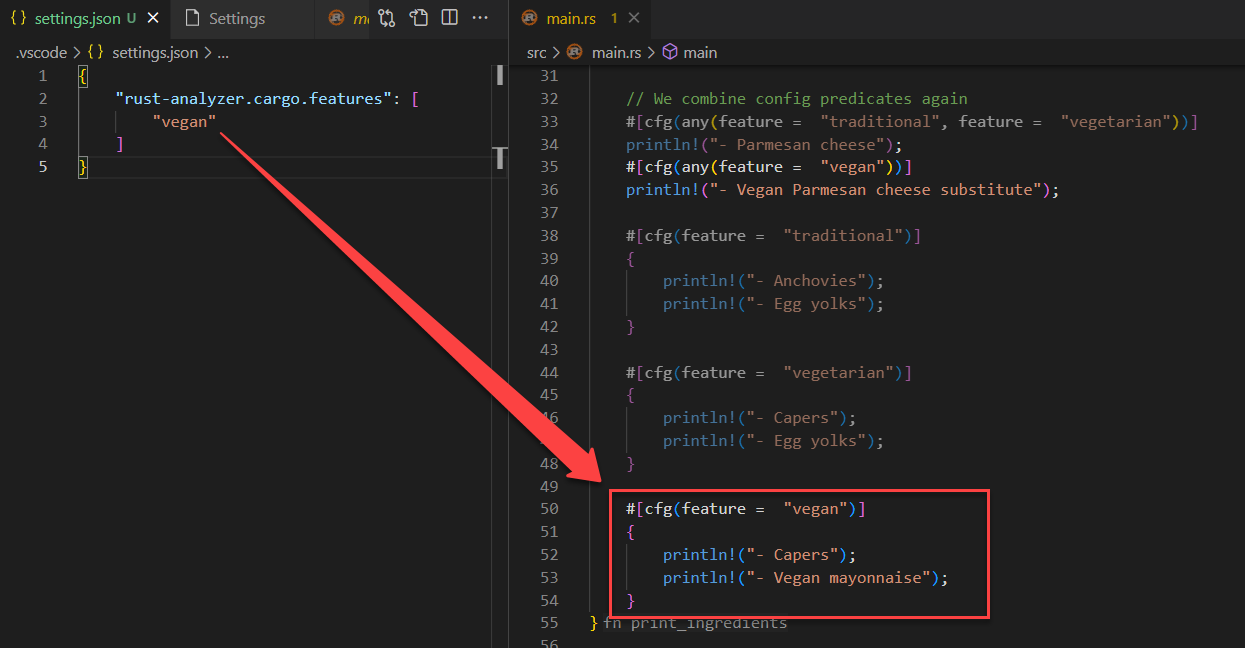This screenshot has width=1245, height=648.
Task: Open the More Actions ellipsis menu
Action: [x=480, y=18]
